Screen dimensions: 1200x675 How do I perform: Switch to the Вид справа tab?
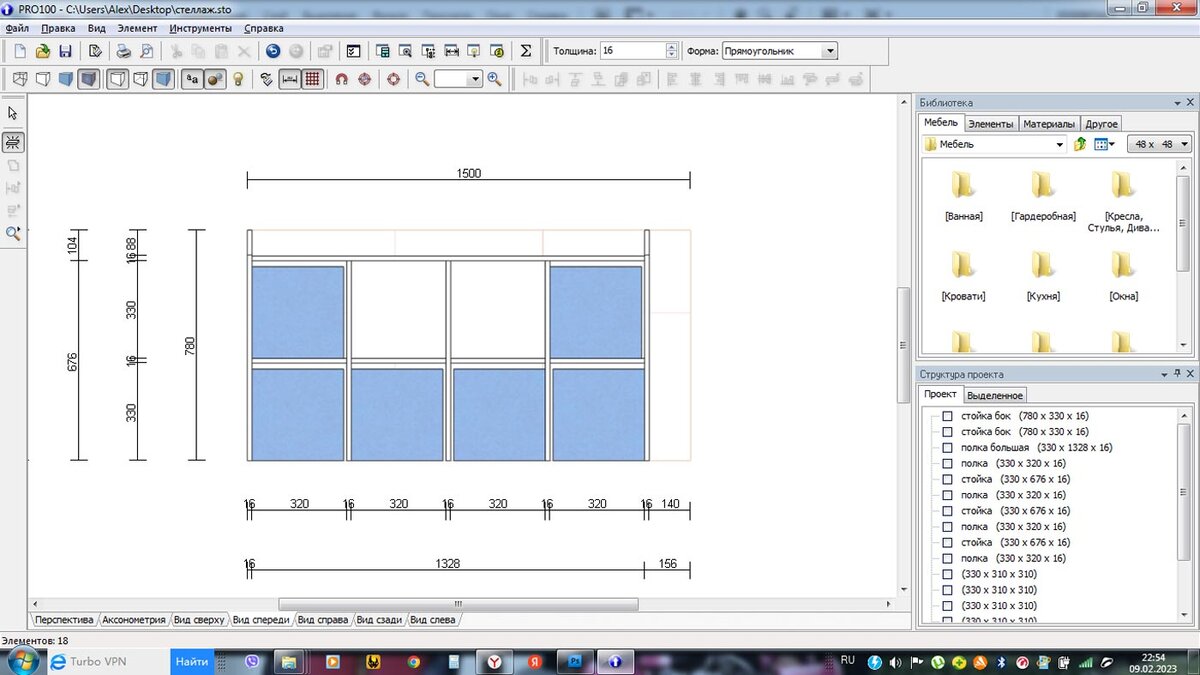click(323, 620)
